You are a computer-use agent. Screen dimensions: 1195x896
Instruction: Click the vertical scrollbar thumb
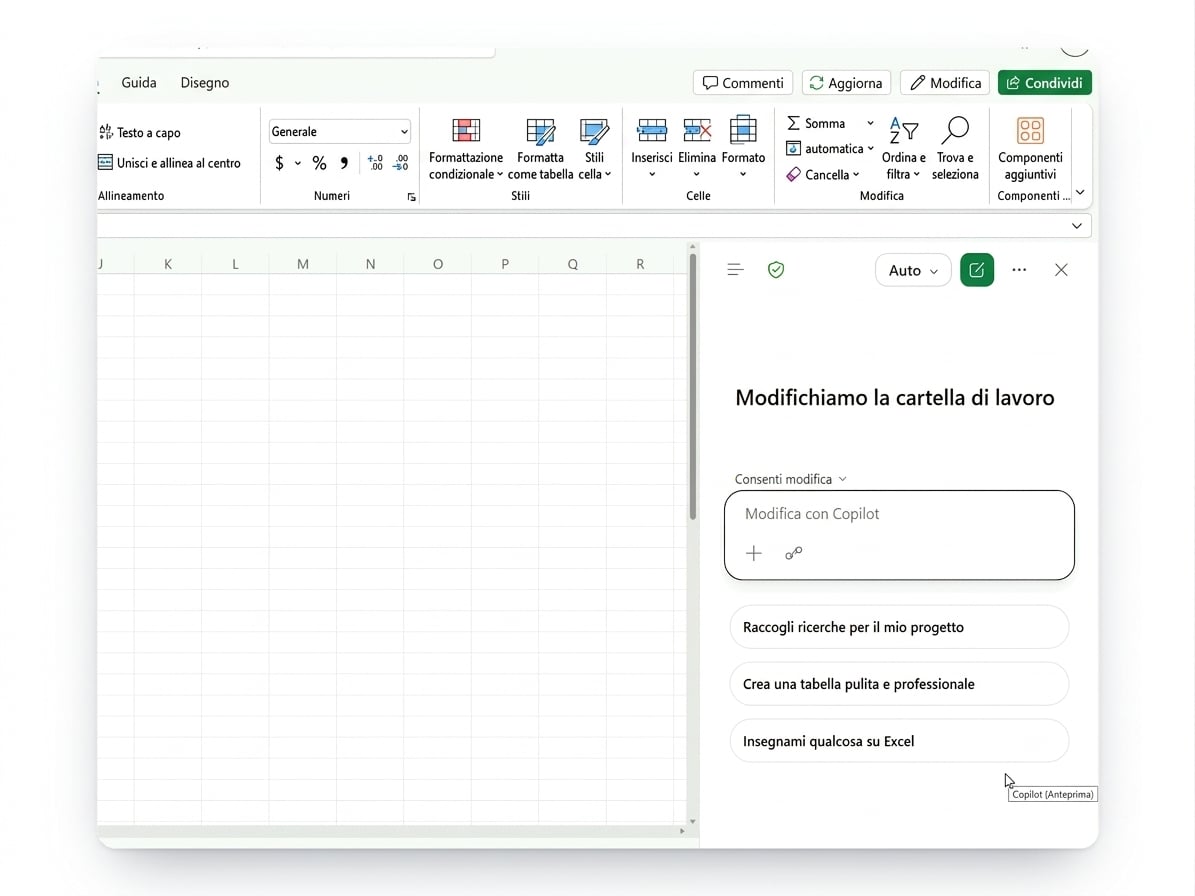[693, 386]
